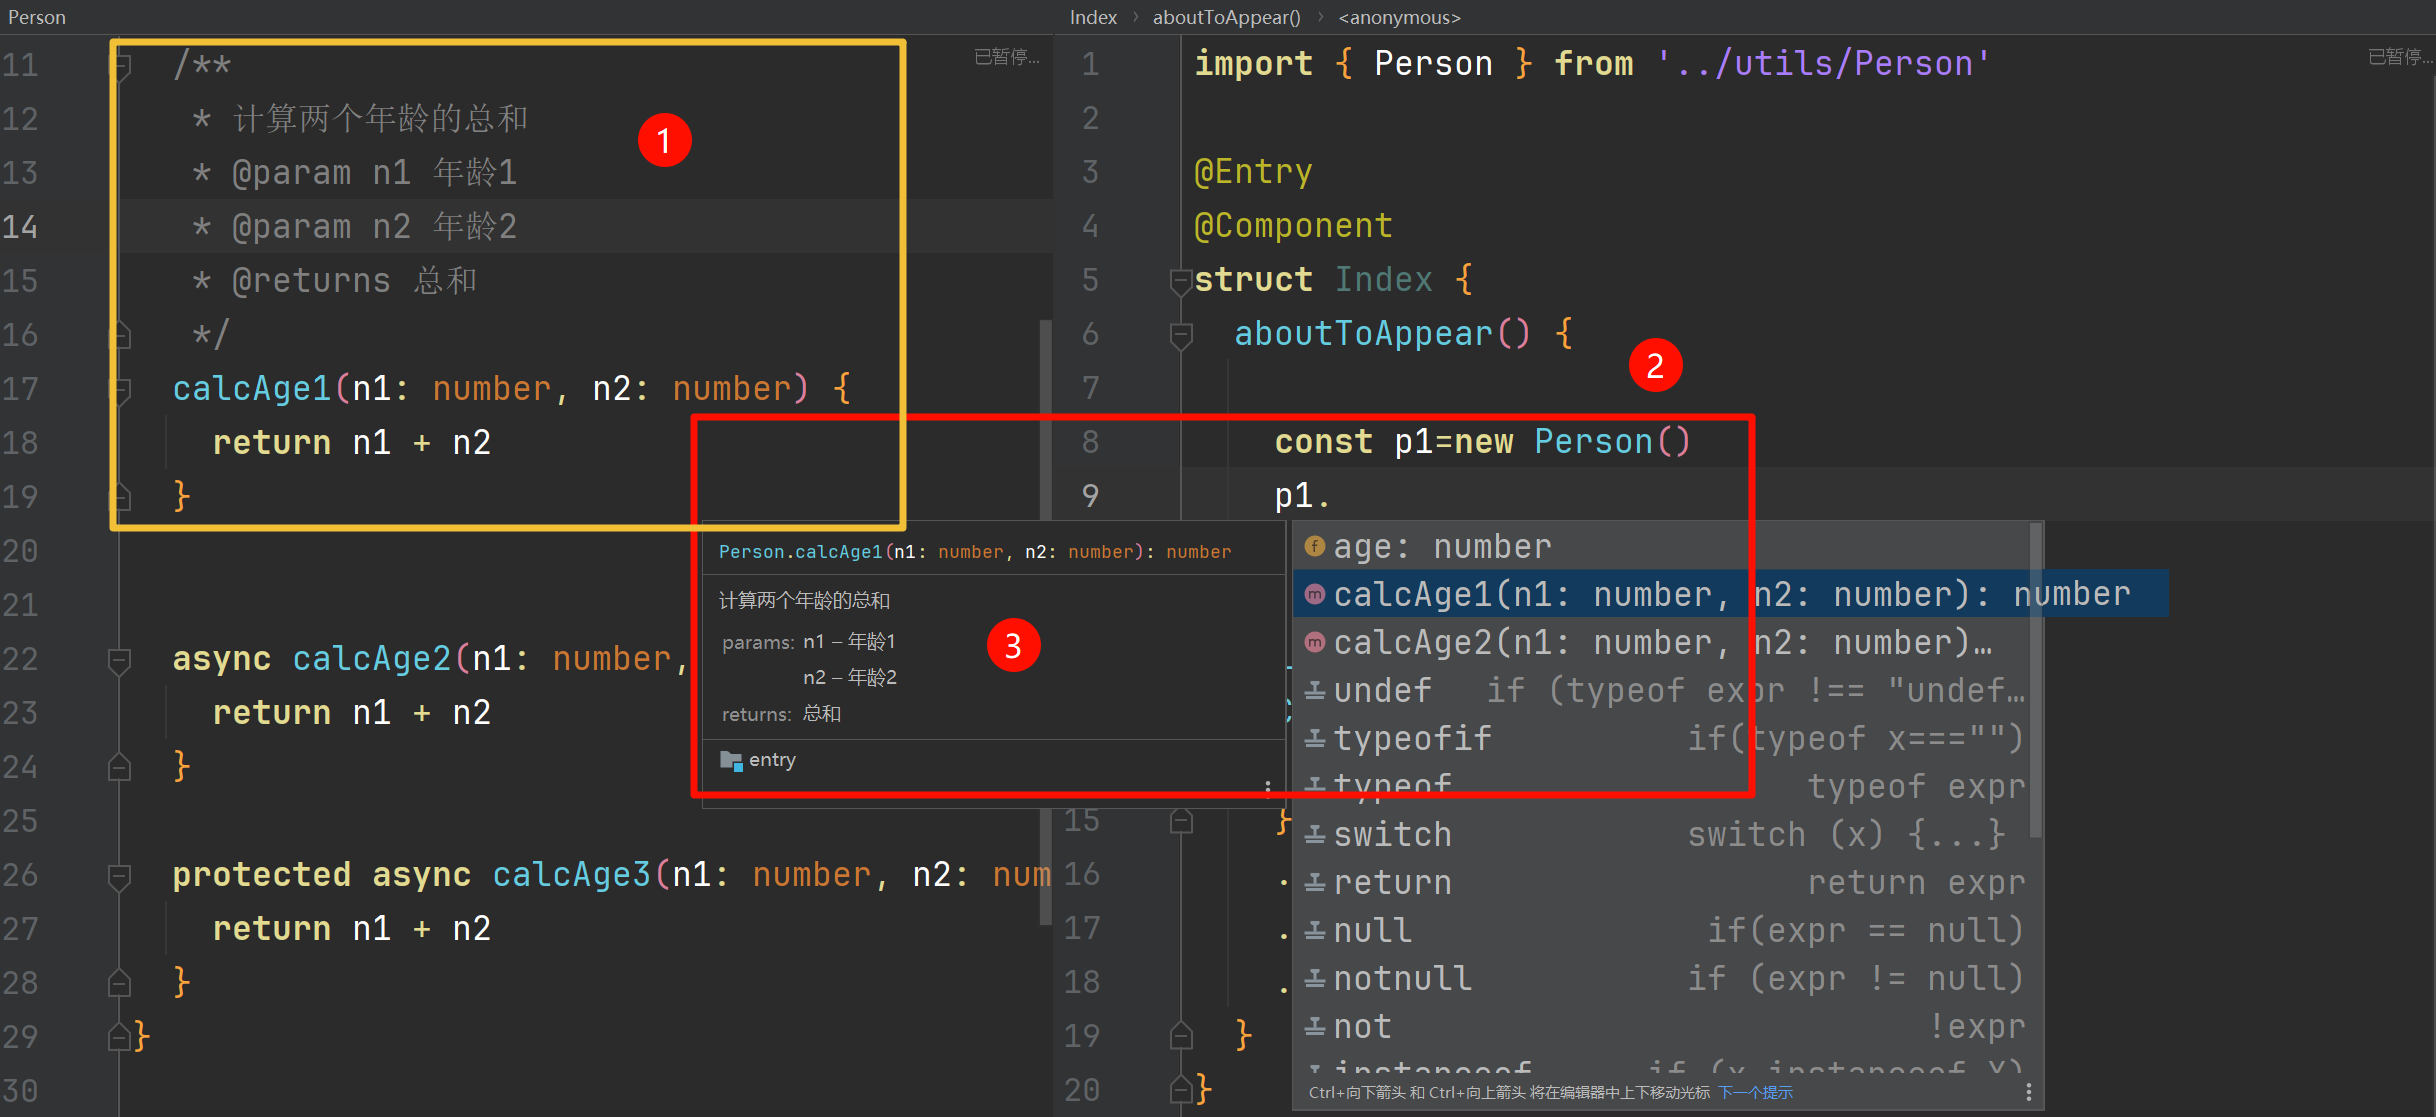Click the notnull postfix template icon
The width and height of the screenshot is (2436, 1117).
(x=1315, y=978)
